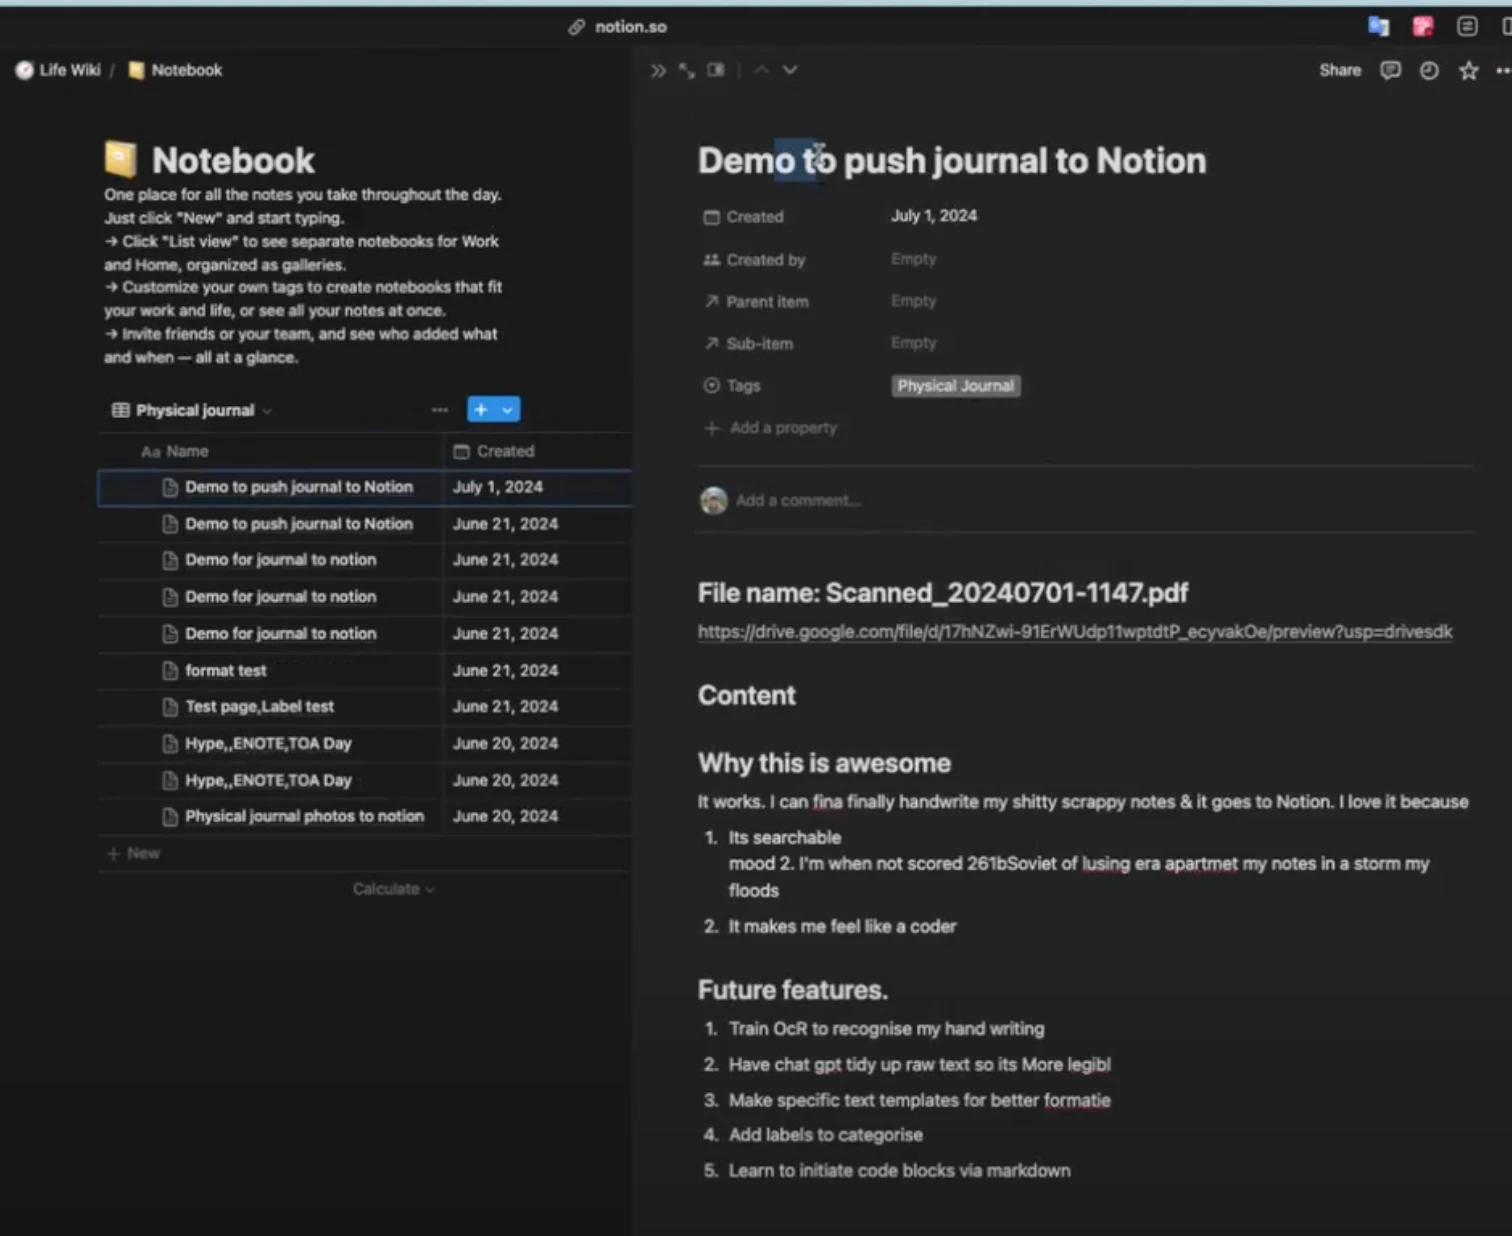Click the 'Physical Journal' tag chip
Screen dimensions: 1512x1236
tap(955, 385)
